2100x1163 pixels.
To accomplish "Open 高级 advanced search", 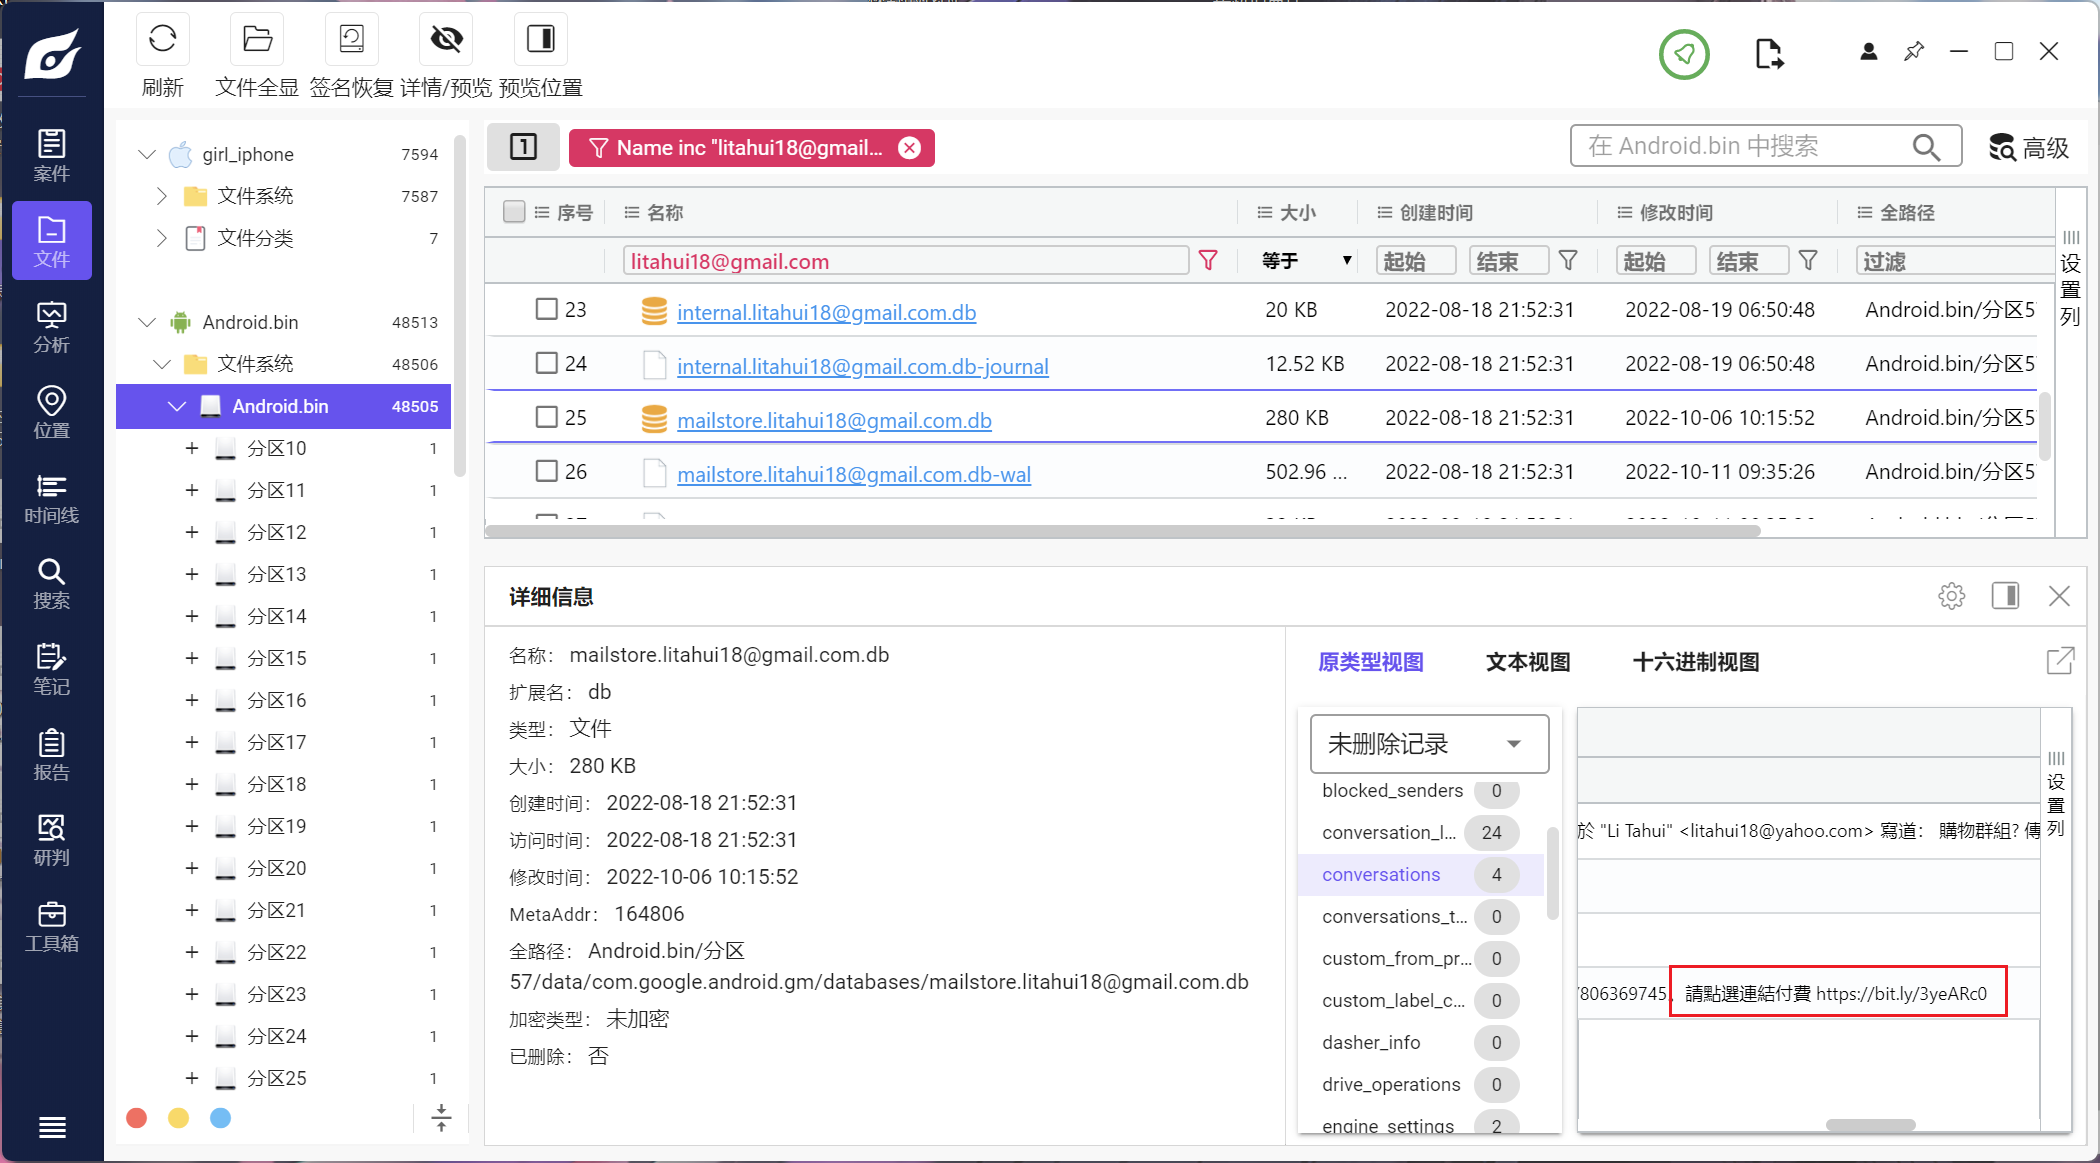I will click(x=2029, y=148).
